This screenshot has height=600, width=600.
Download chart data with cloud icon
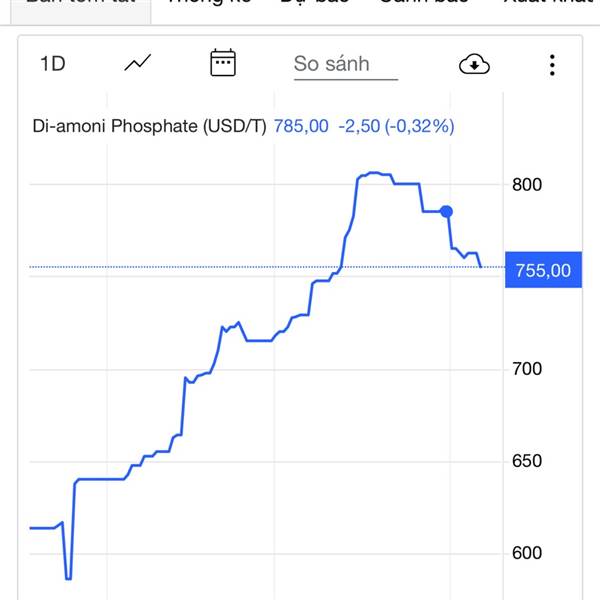coord(474,64)
